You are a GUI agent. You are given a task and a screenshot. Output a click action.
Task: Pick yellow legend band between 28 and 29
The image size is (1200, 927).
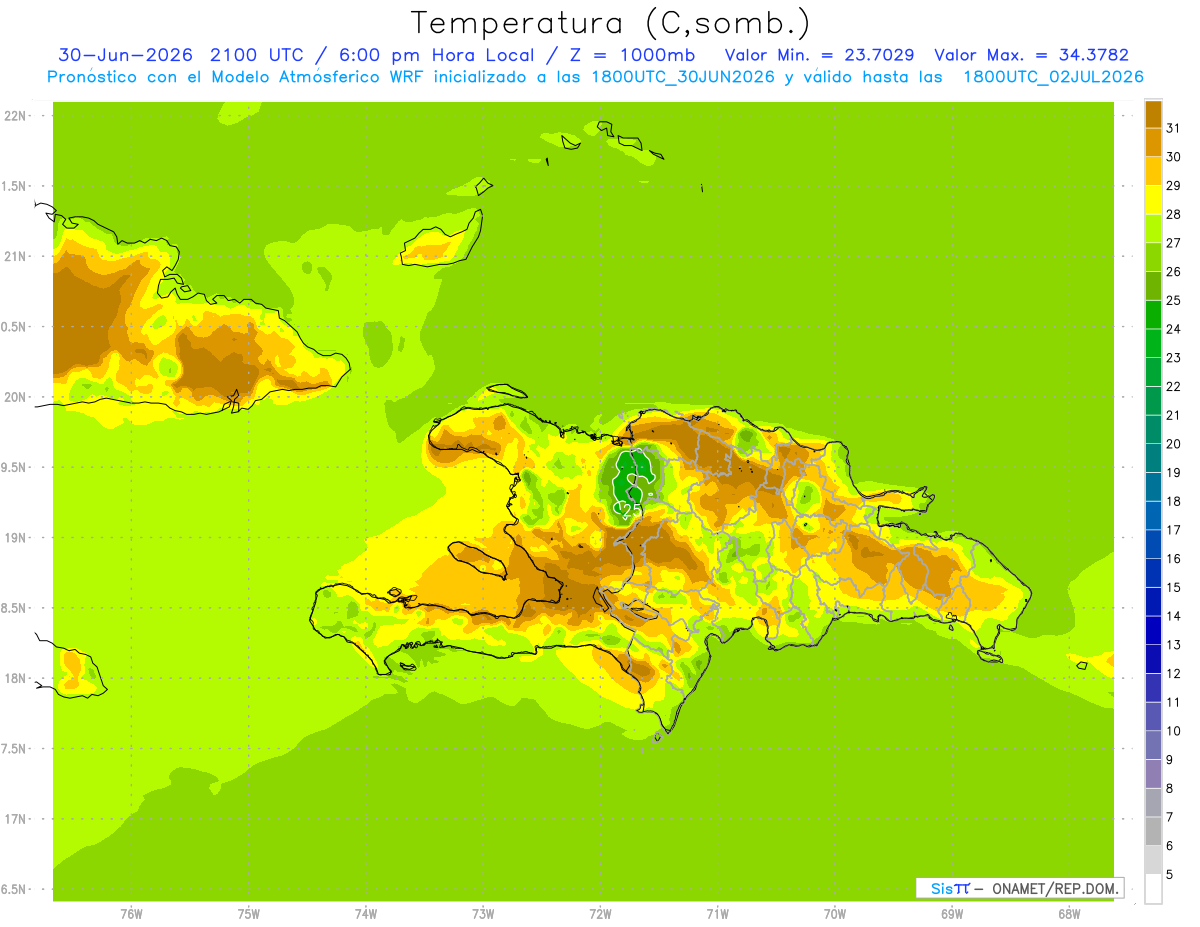[x=1153, y=200]
